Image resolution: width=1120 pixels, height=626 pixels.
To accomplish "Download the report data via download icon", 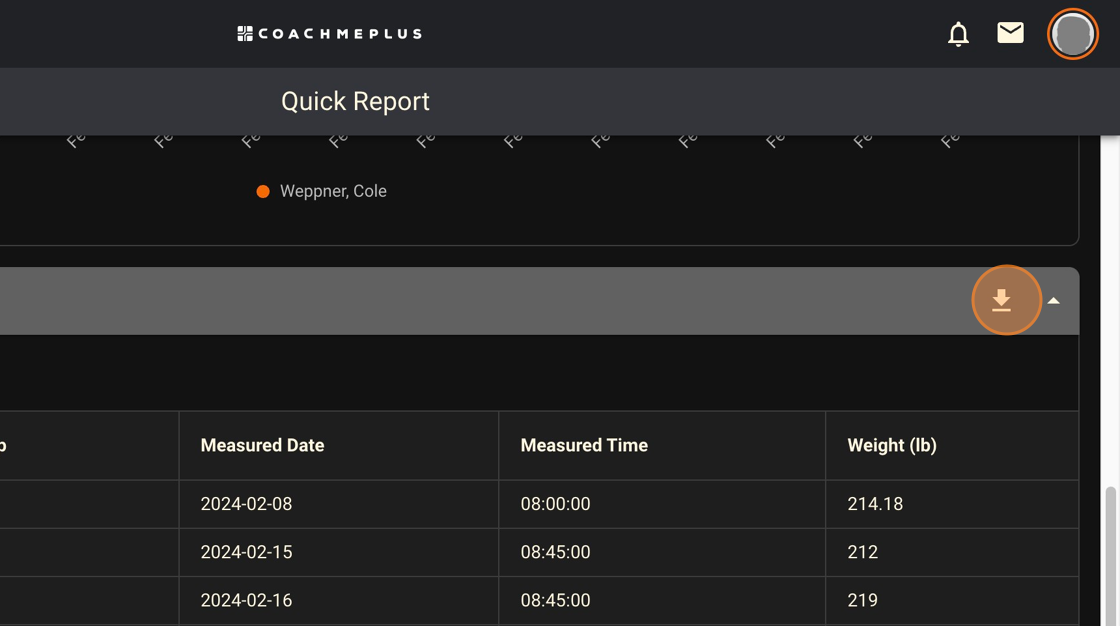I will [x=1006, y=300].
